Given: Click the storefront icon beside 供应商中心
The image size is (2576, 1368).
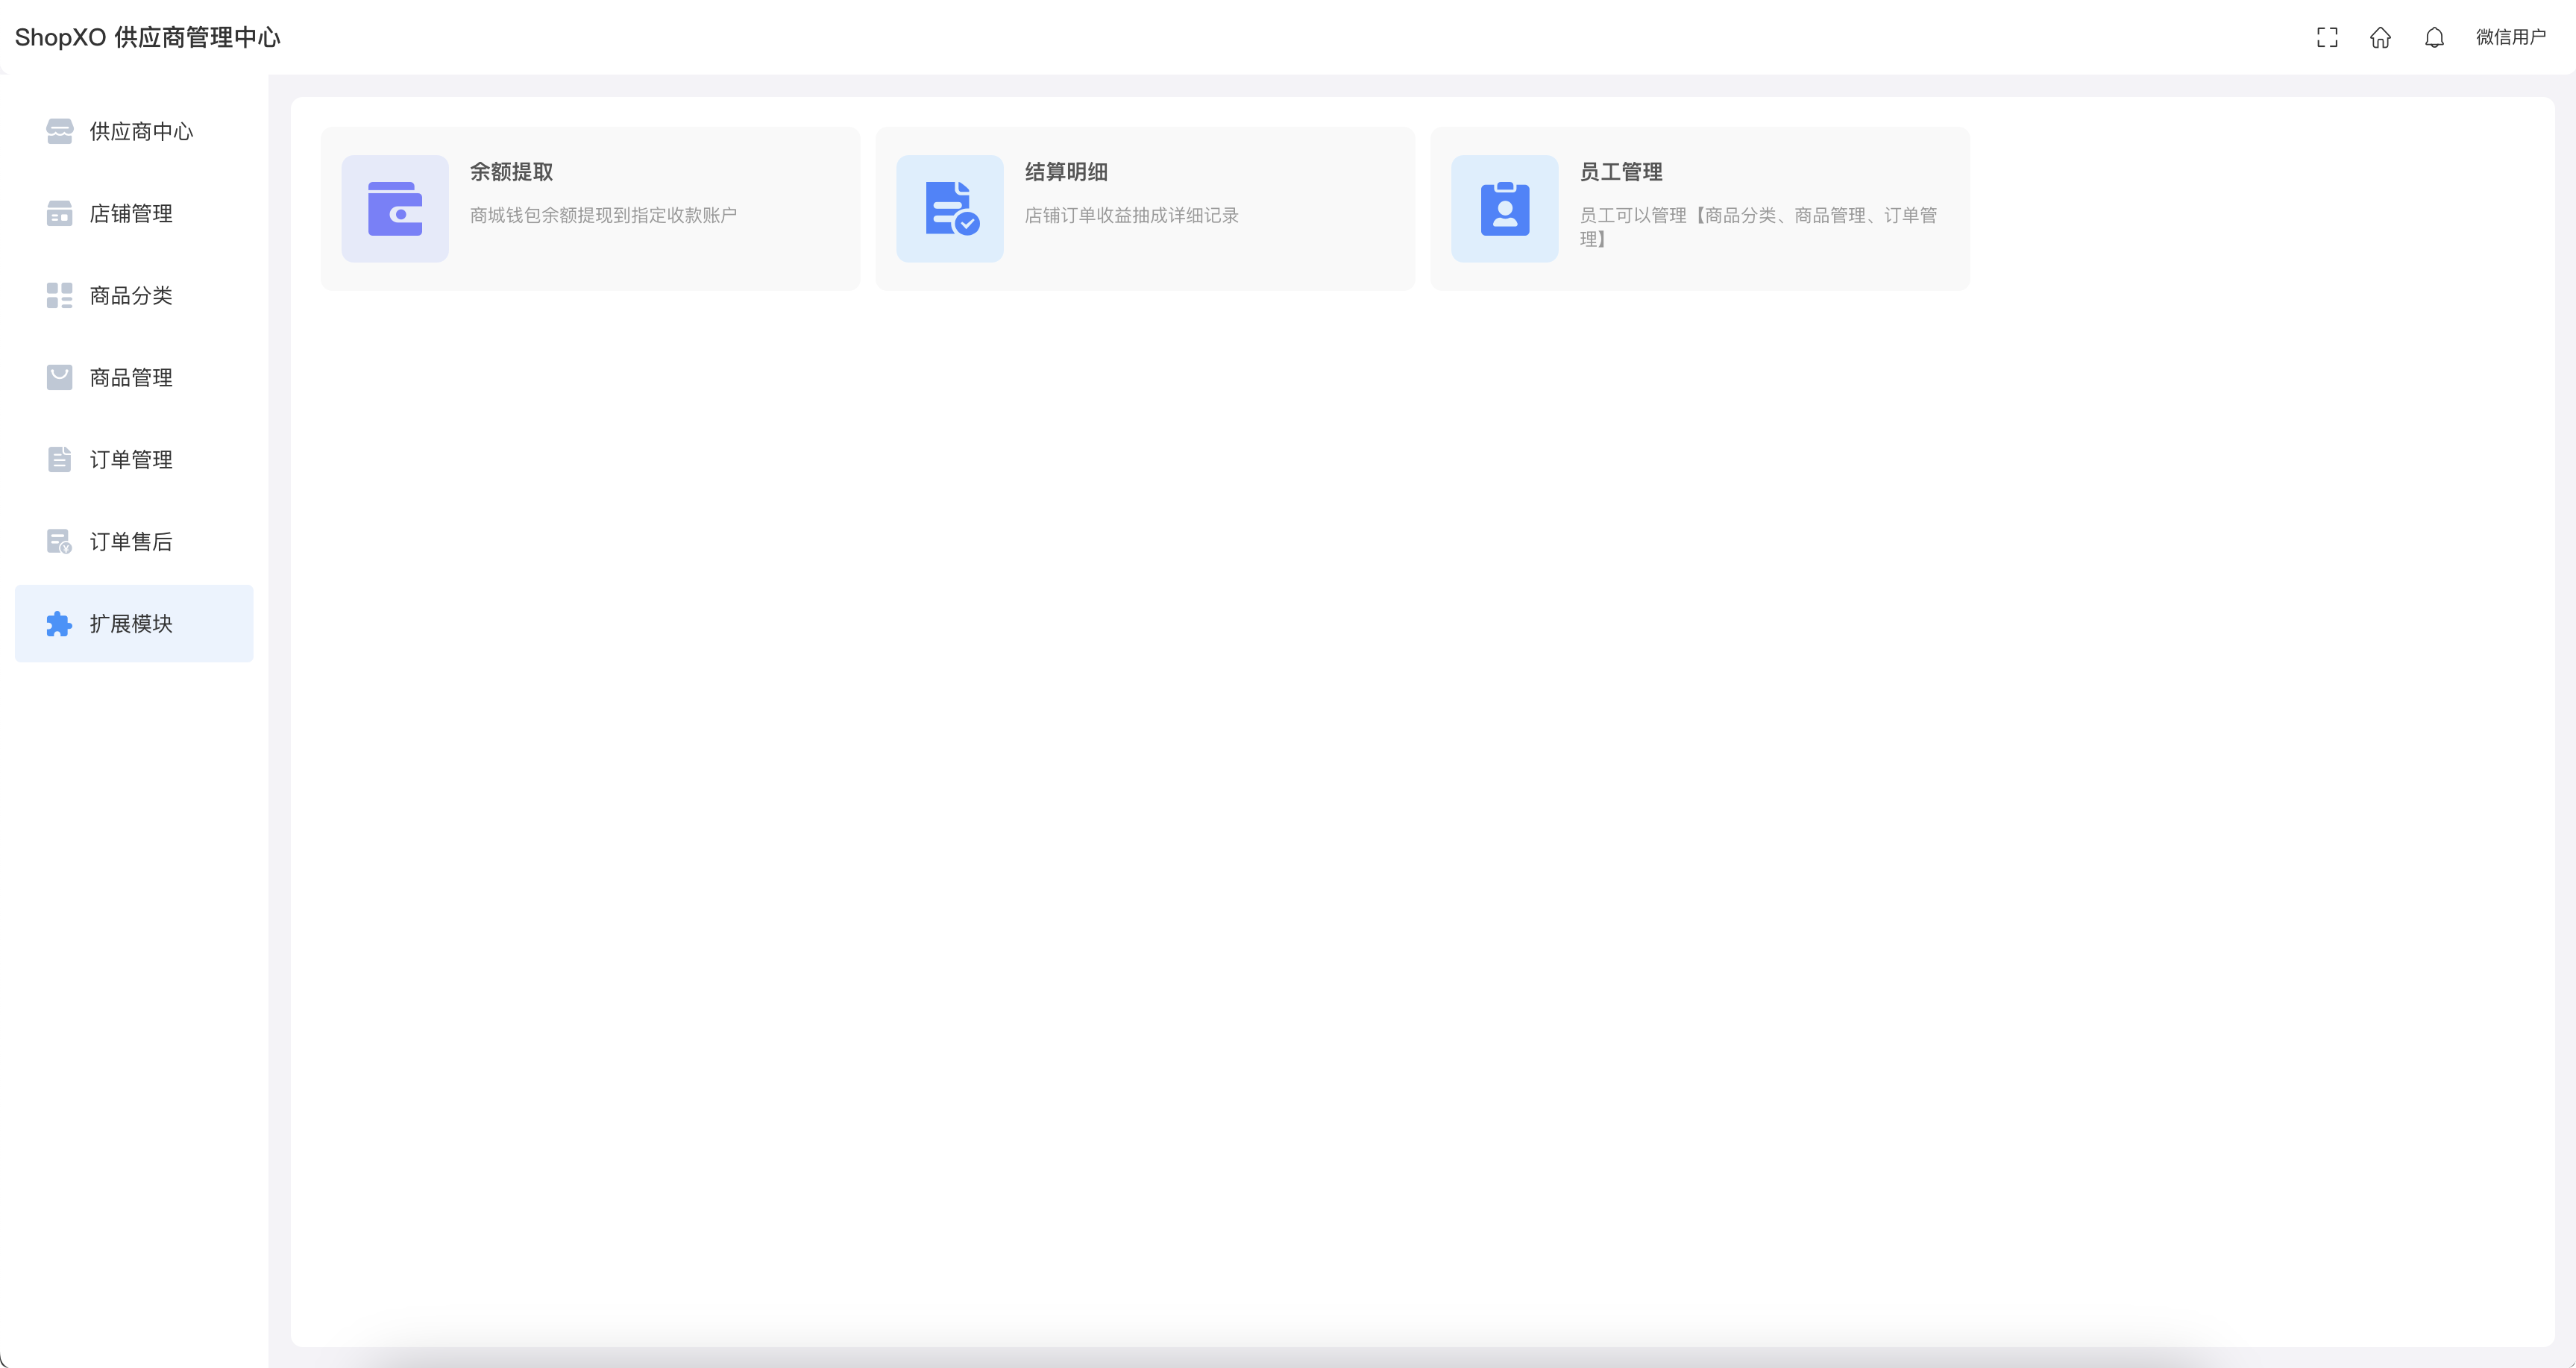Looking at the screenshot, I should 59,131.
